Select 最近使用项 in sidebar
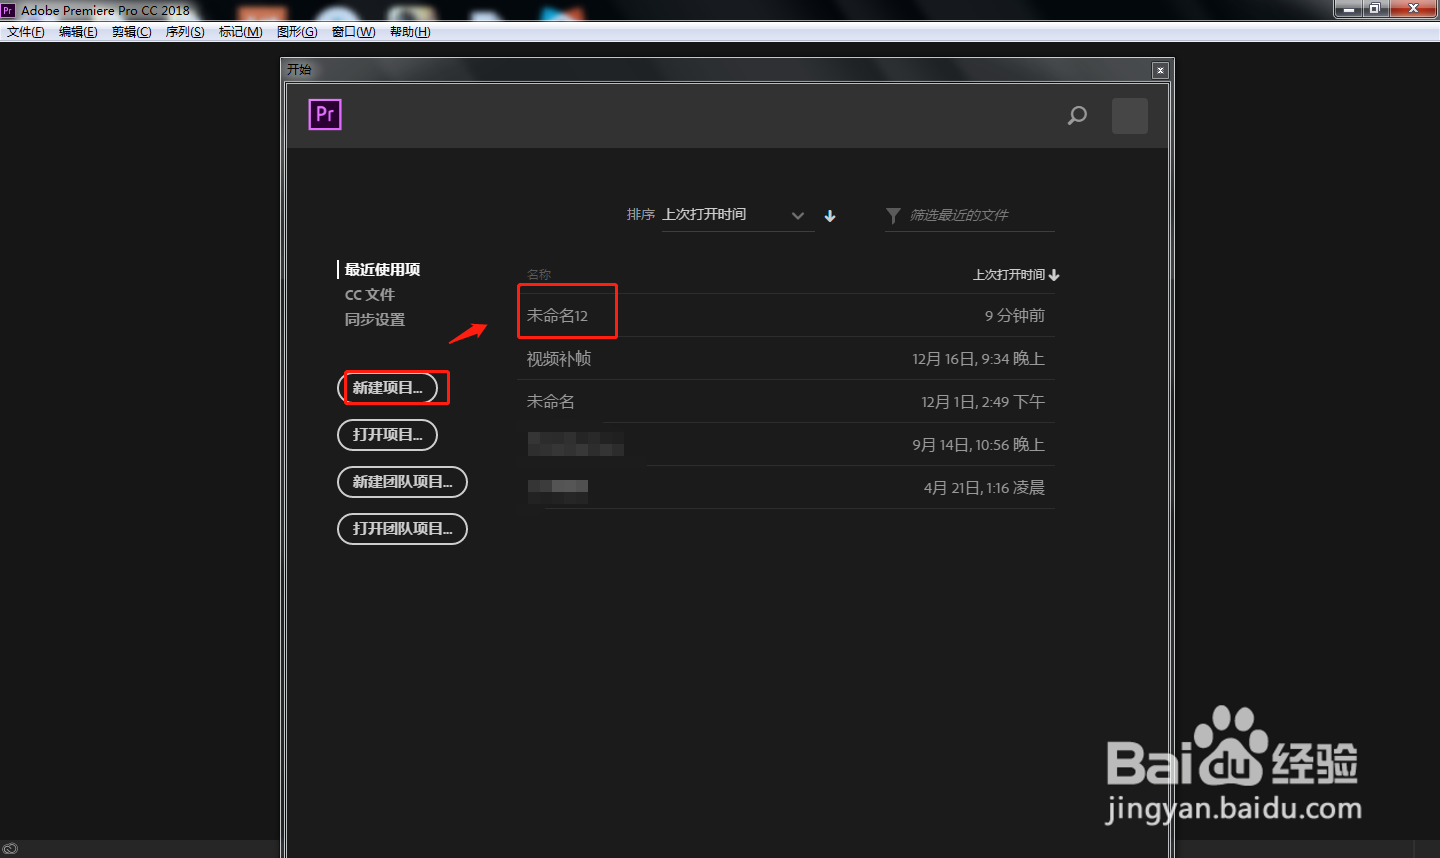The width and height of the screenshot is (1440, 858). point(382,270)
